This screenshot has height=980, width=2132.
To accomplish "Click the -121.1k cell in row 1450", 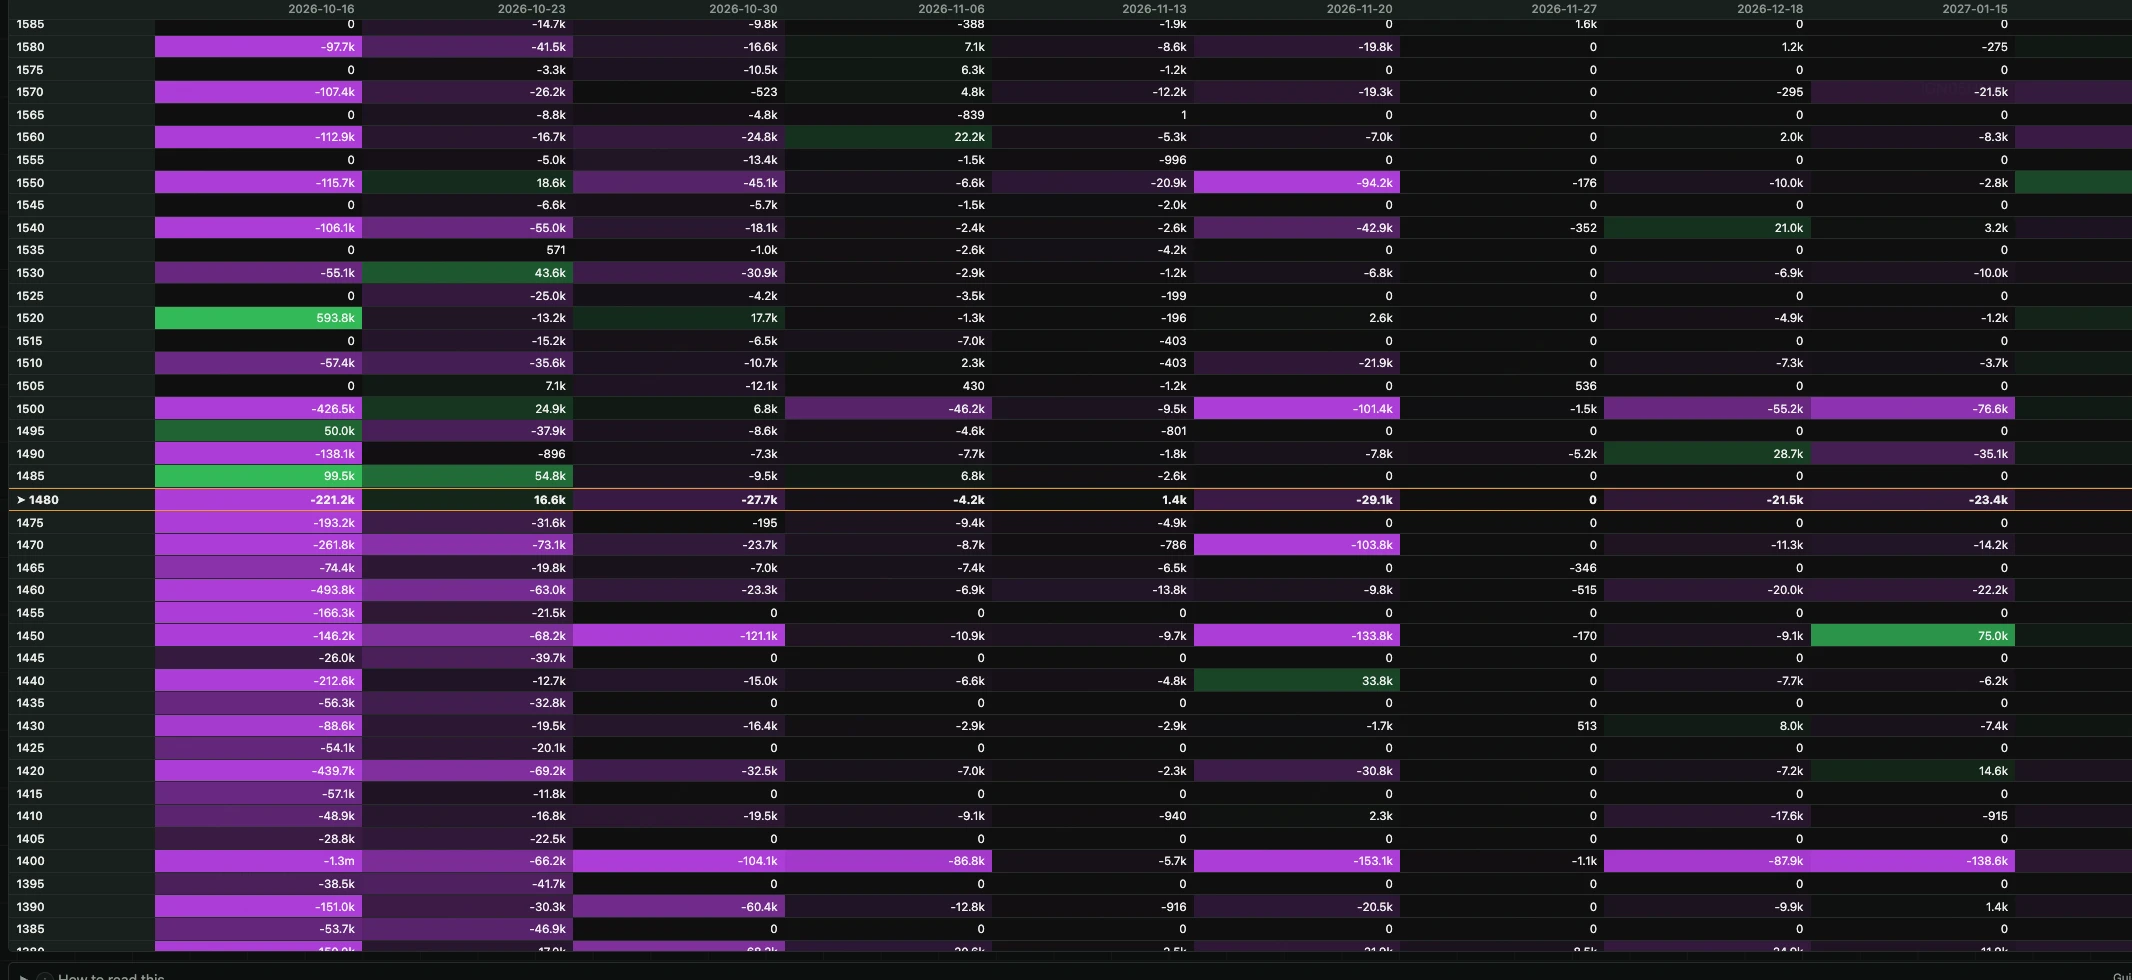I will coord(679,636).
